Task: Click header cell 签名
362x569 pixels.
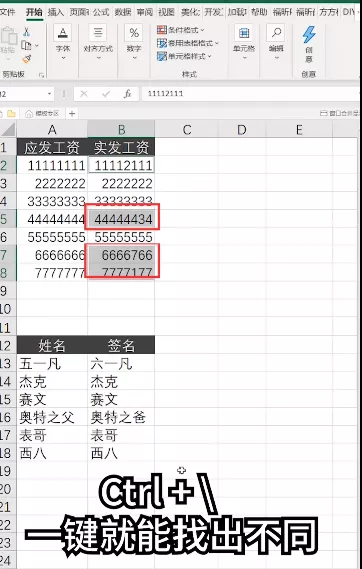Action: pyautogui.click(x=121, y=345)
